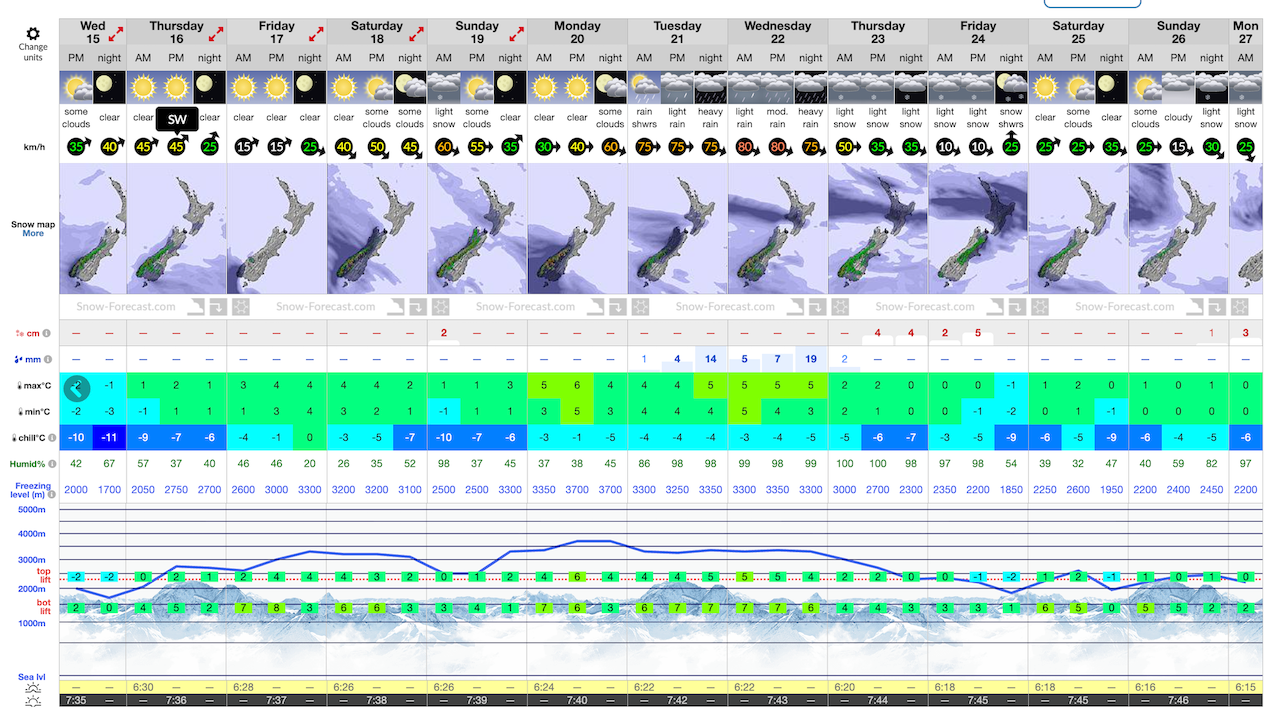Screen dimensions: 1280x728
Task: Click the Monday 20 day header
Action: point(577,32)
